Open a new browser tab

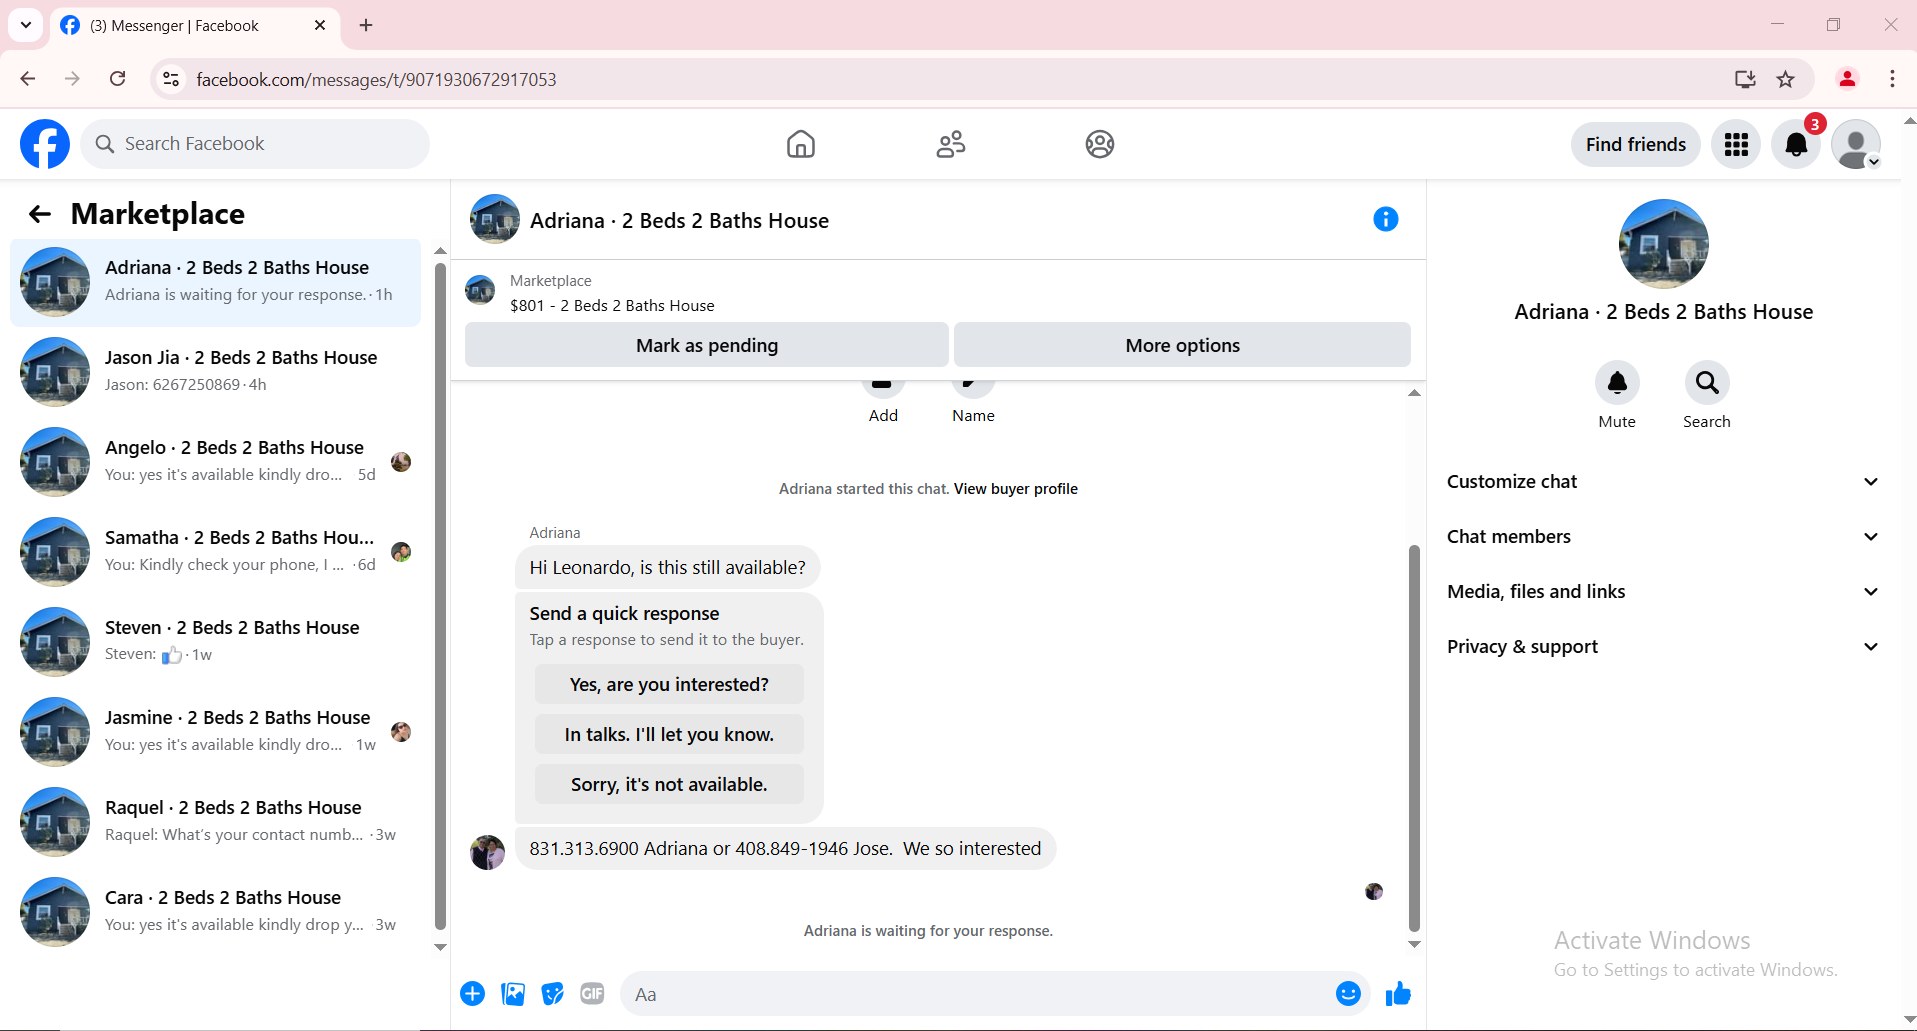[366, 25]
